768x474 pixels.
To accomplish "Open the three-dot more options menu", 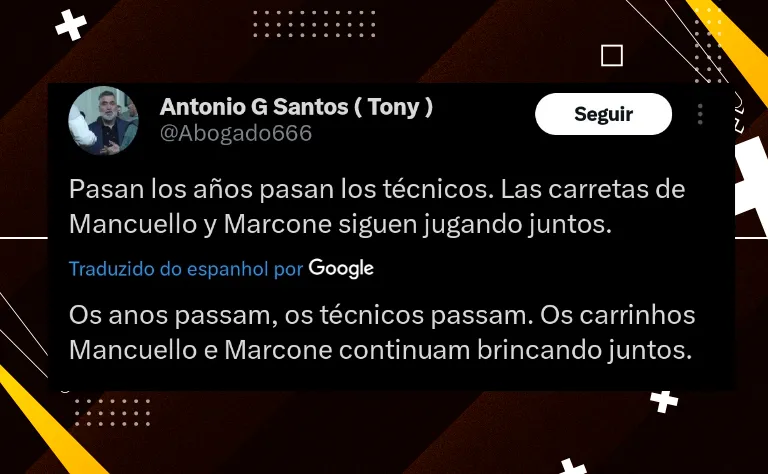I will [700, 114].
